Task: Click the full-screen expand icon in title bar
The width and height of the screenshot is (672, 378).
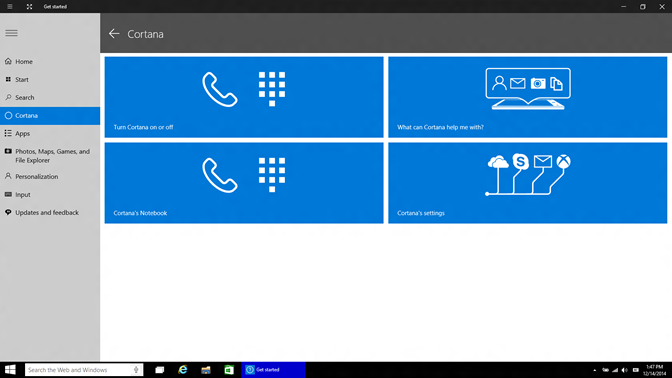Action: click(x=29, y=6)
